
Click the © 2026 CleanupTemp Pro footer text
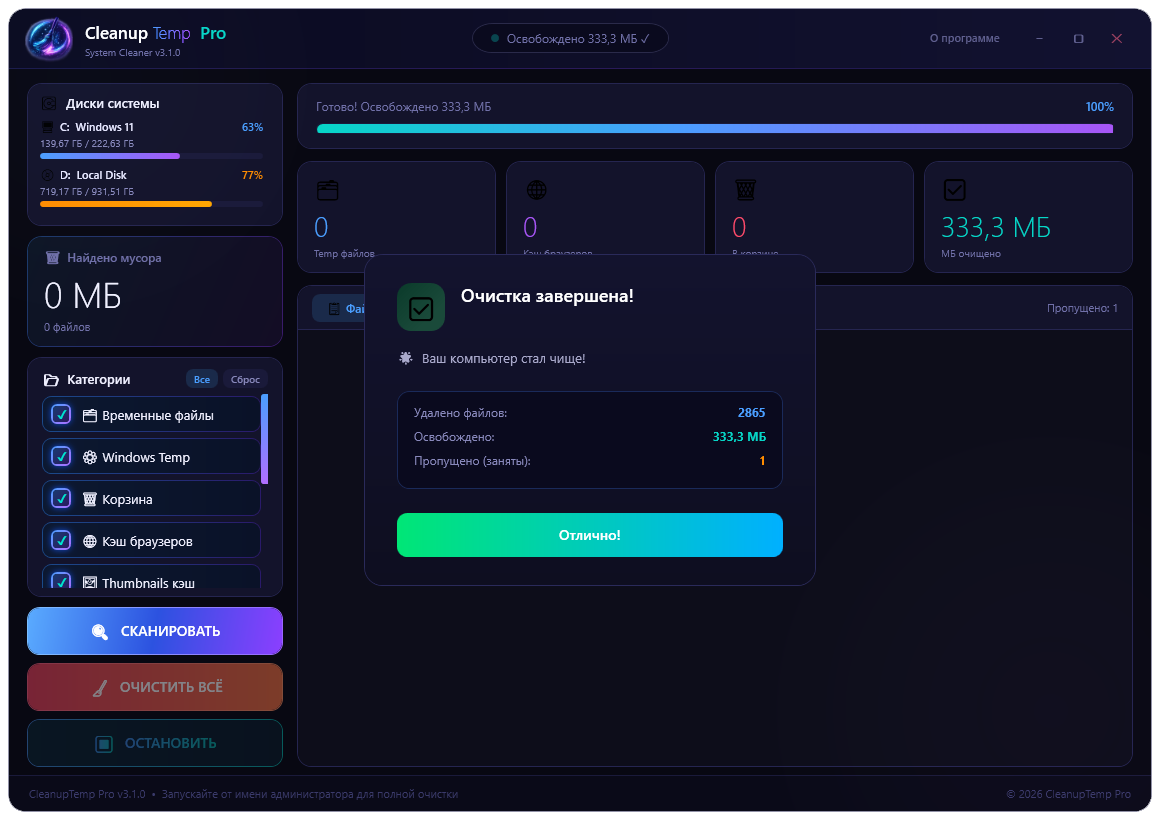tap(1068, 794)
